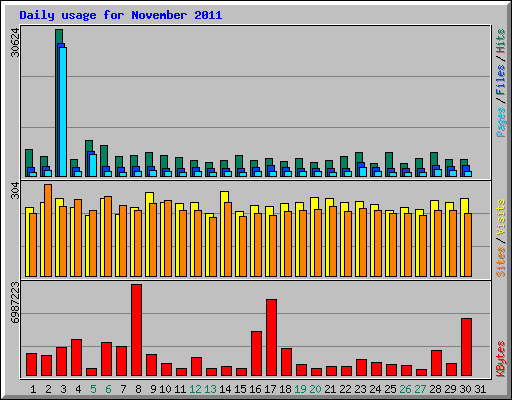Click day label 1 on the x-axis

pyautogui.click(x=33, y=389)
